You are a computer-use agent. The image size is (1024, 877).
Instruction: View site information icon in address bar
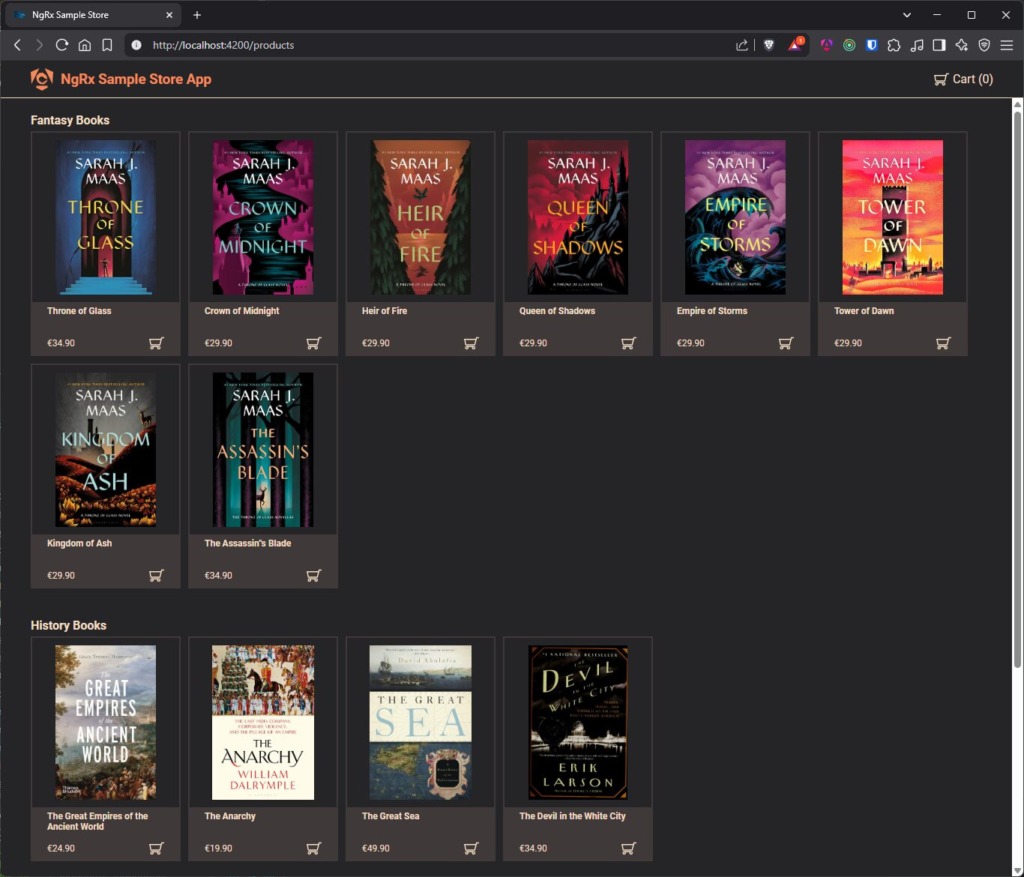(136, 45)
